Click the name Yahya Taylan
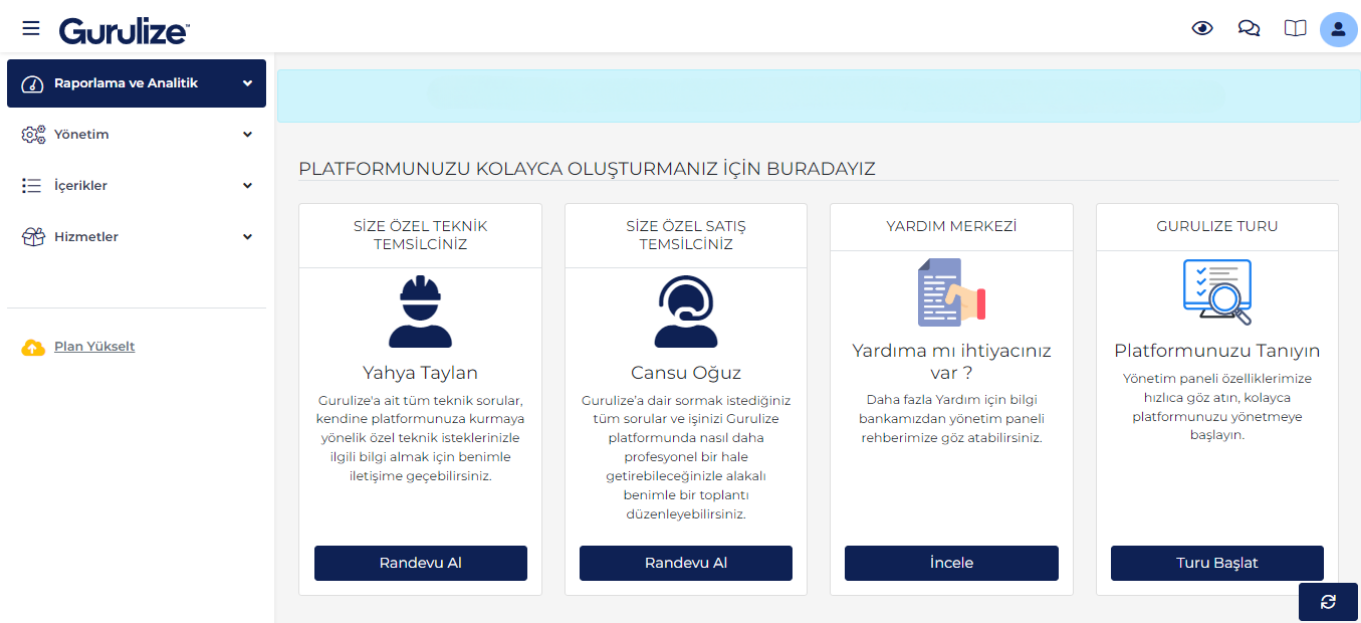The image size is (1361, 623). click(420, 373)
